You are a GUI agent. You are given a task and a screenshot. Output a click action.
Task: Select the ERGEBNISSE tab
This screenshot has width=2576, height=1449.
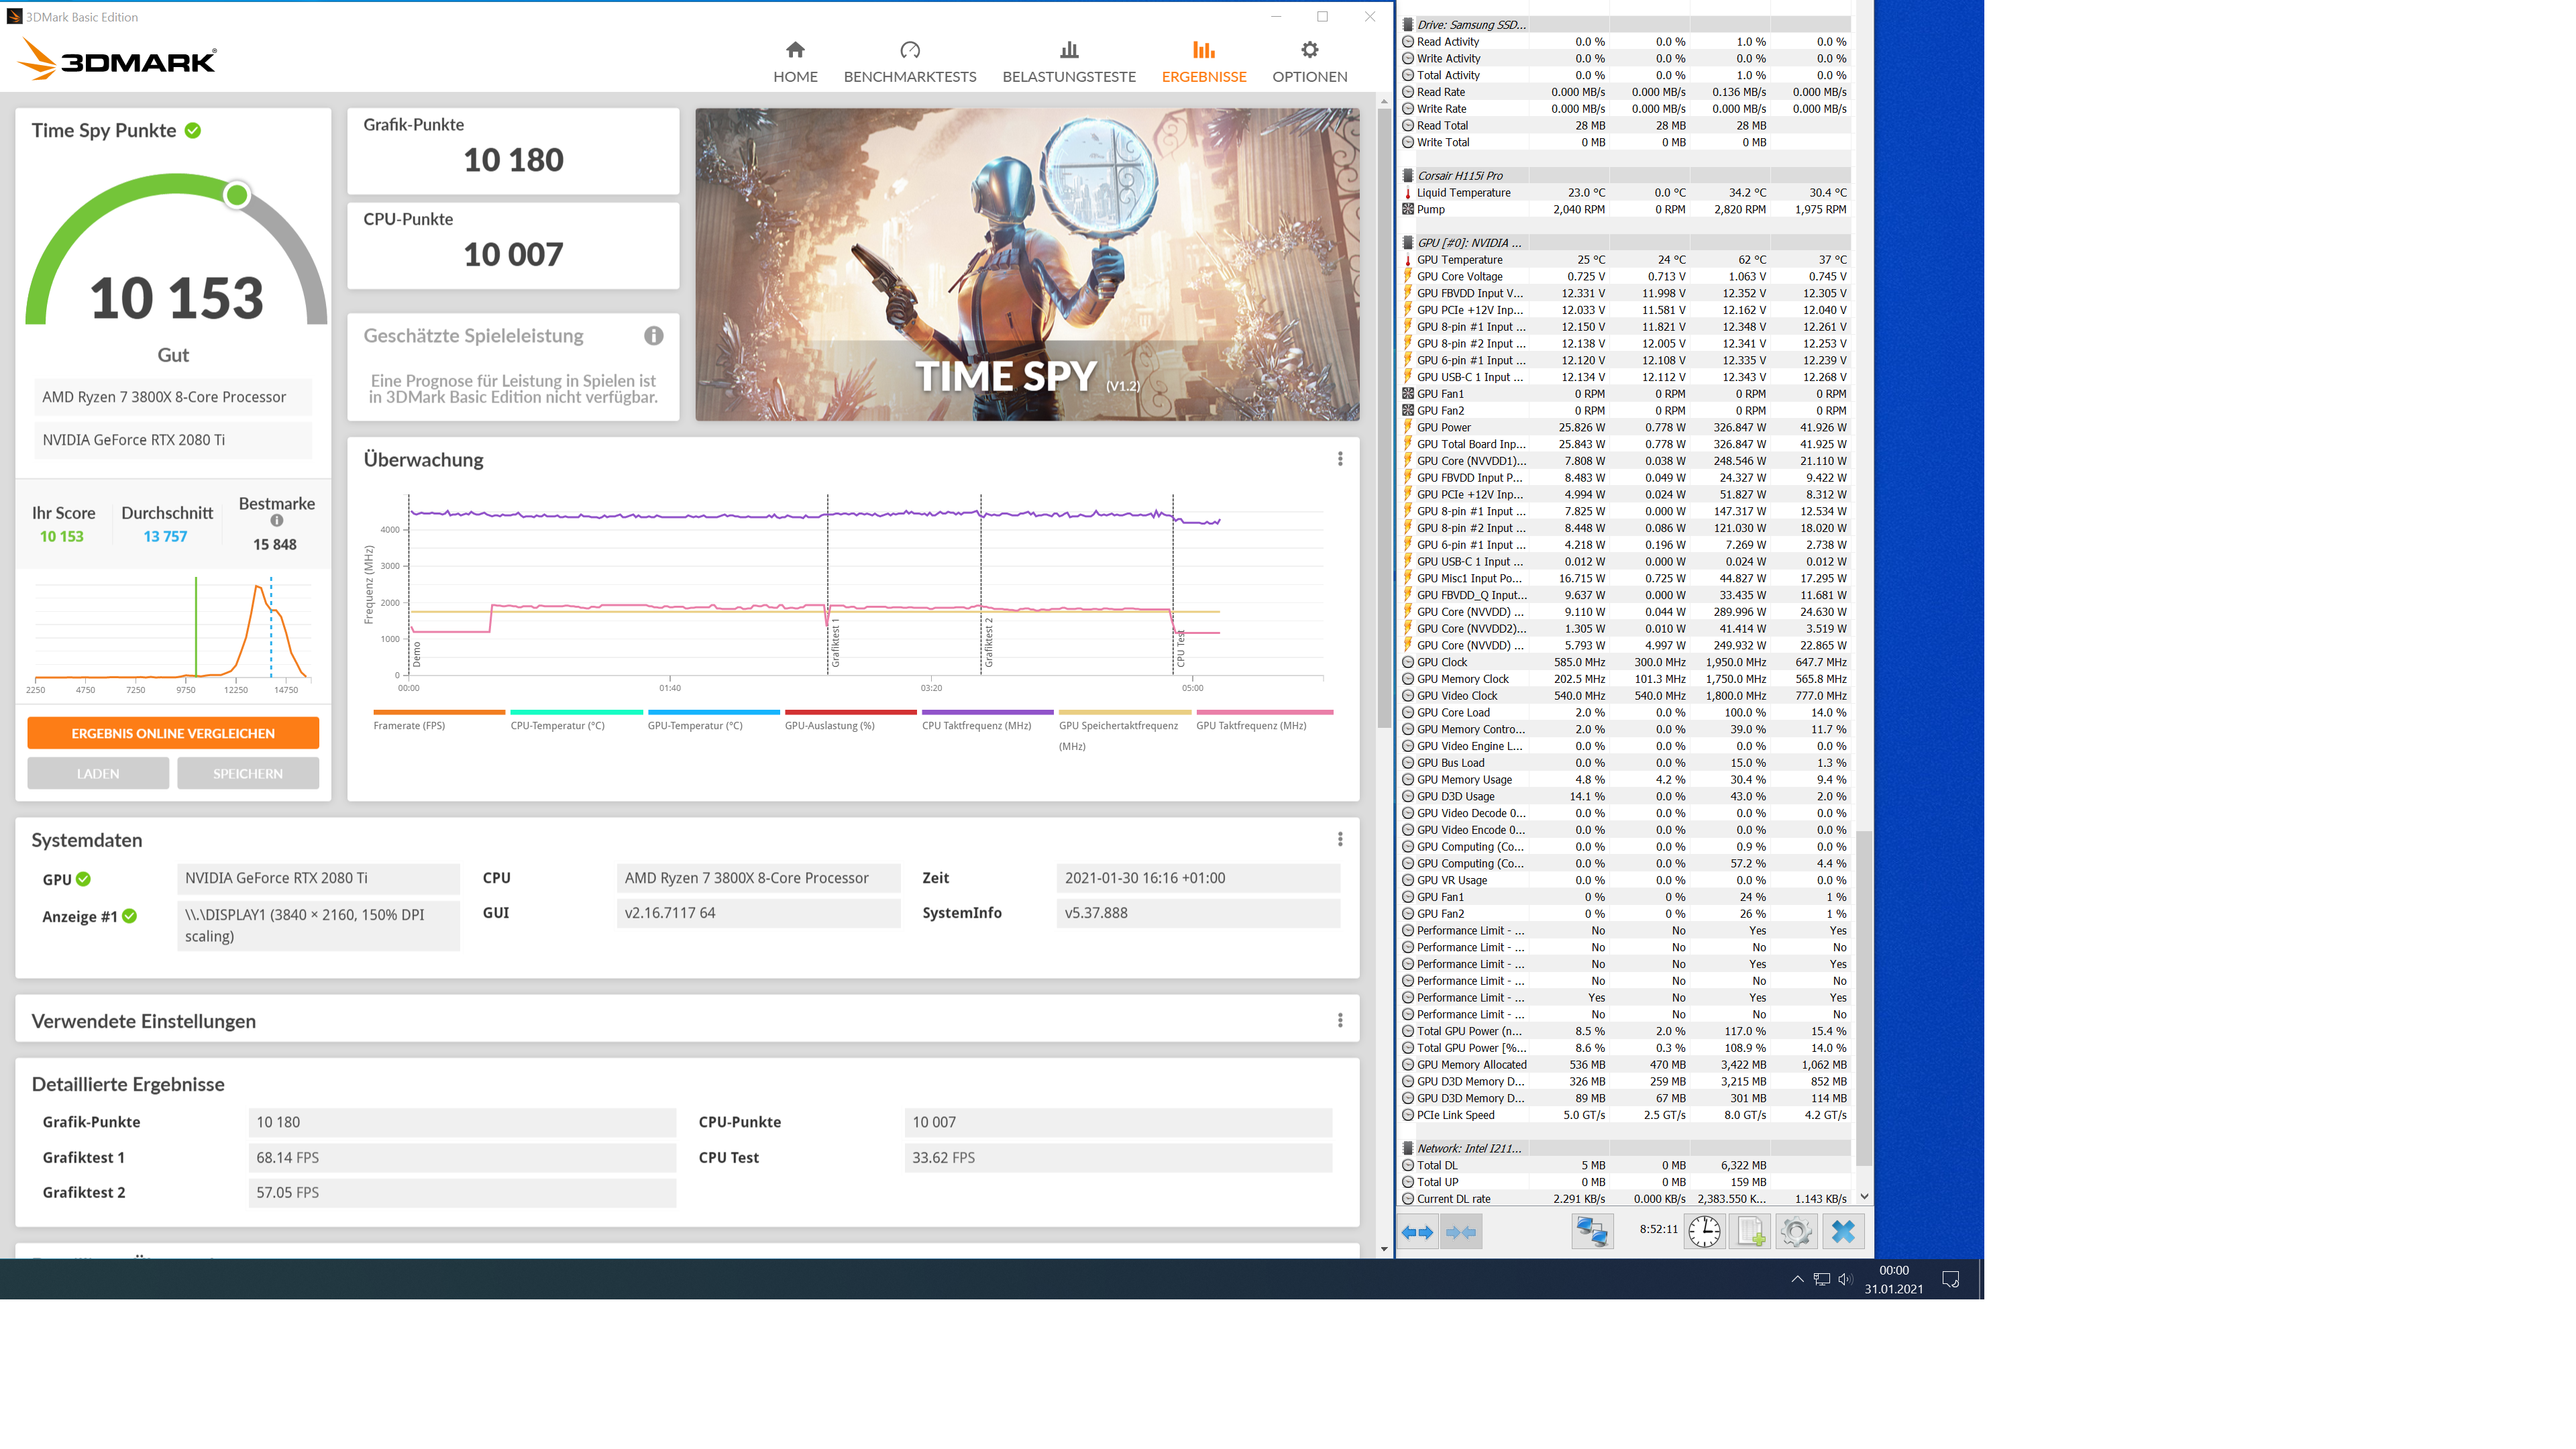click(1204, 62)
